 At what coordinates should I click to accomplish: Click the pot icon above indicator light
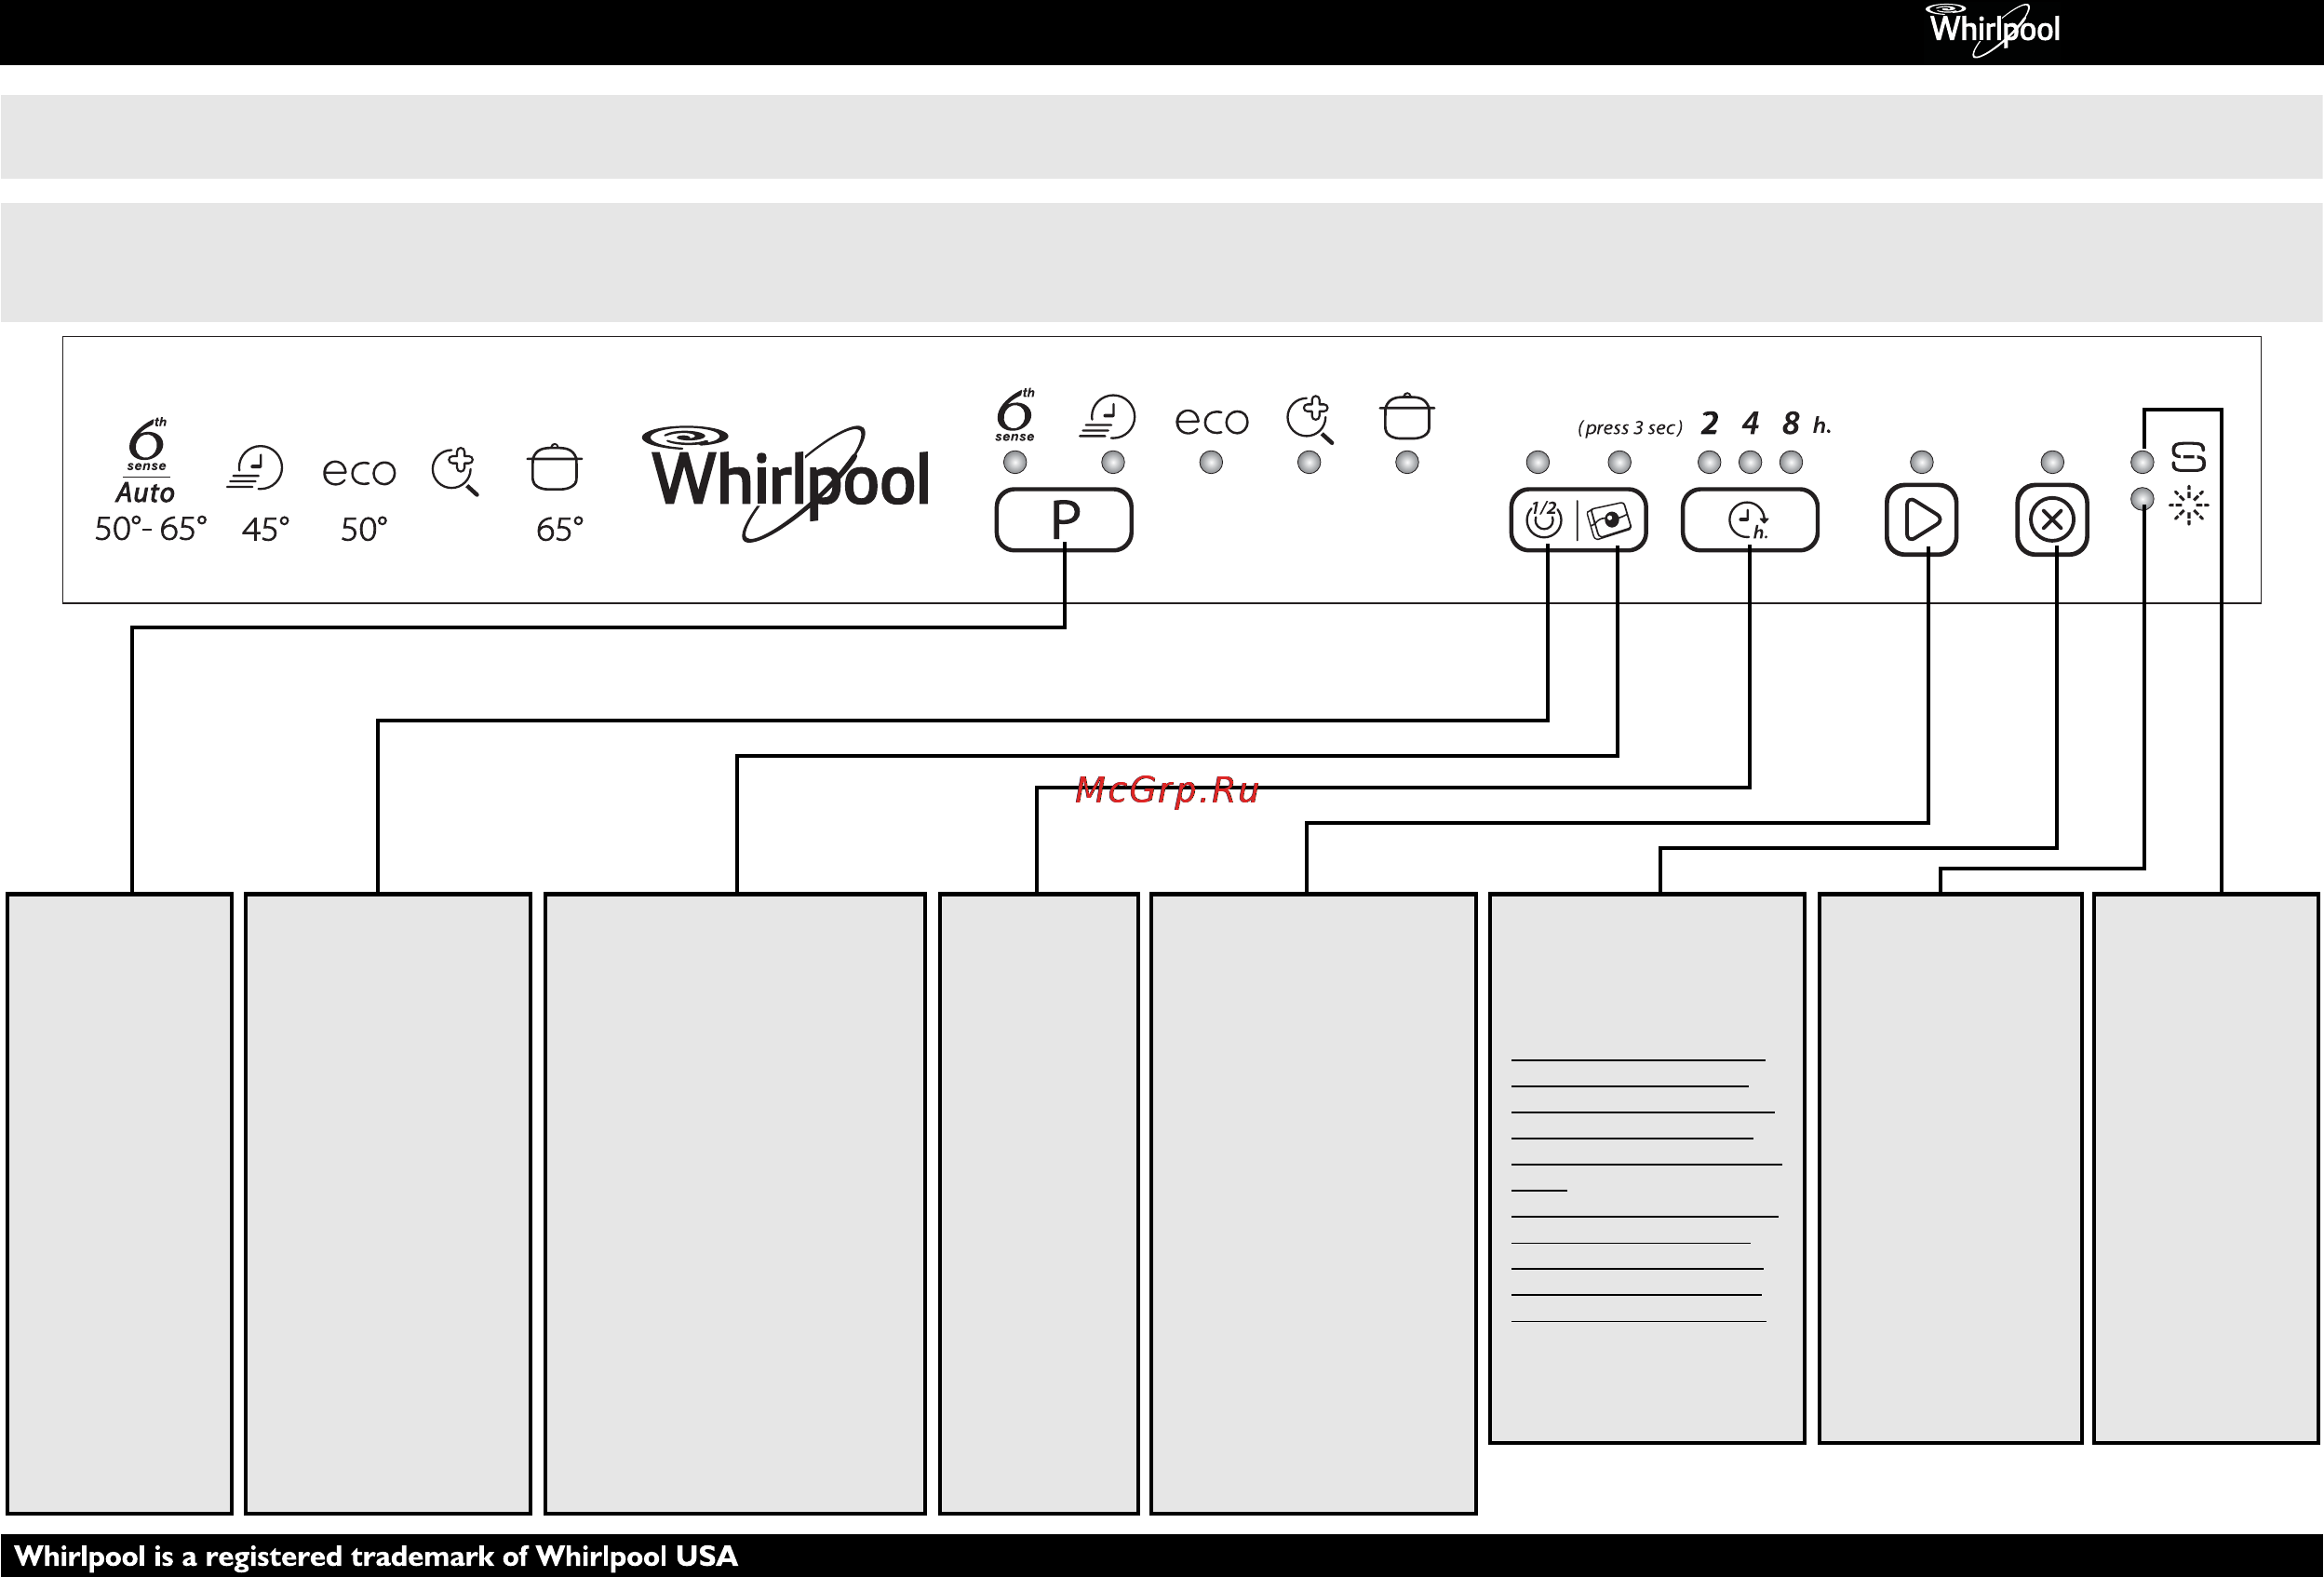point(1407,416)
